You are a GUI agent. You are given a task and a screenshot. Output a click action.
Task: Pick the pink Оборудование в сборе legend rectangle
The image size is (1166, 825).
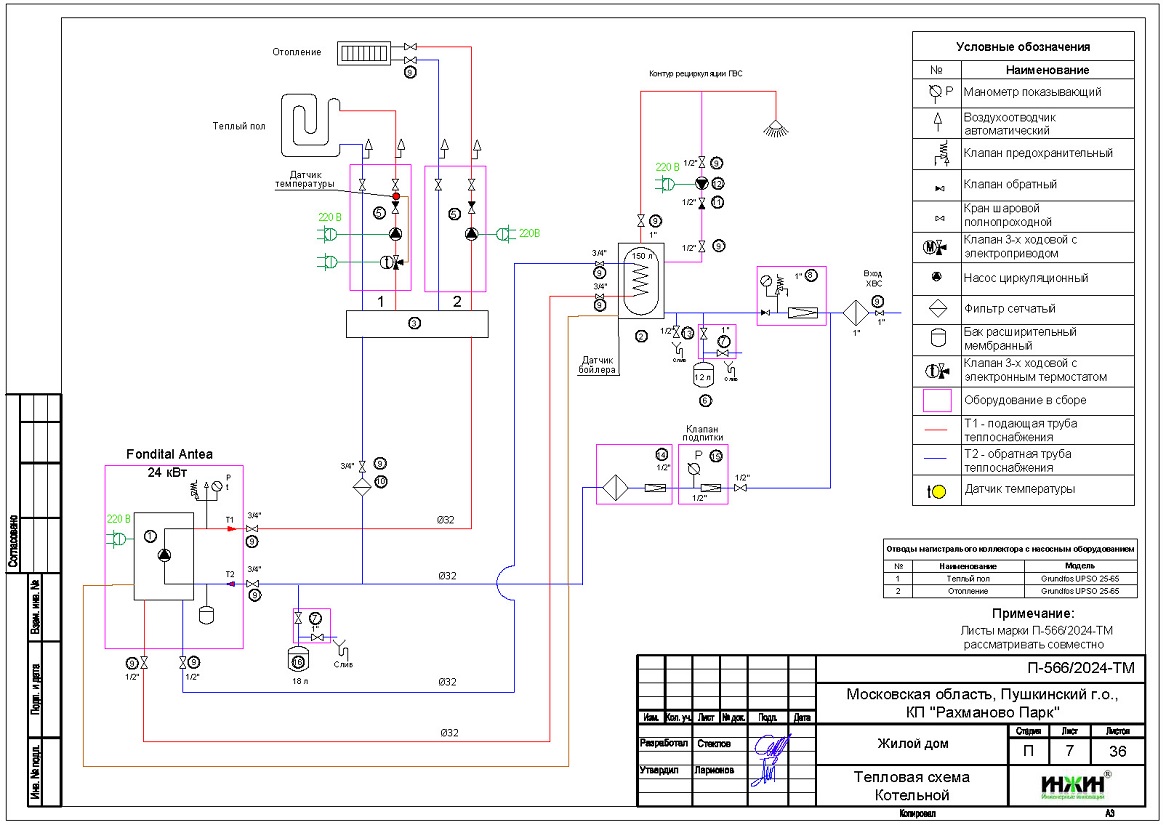coord(936,400)
